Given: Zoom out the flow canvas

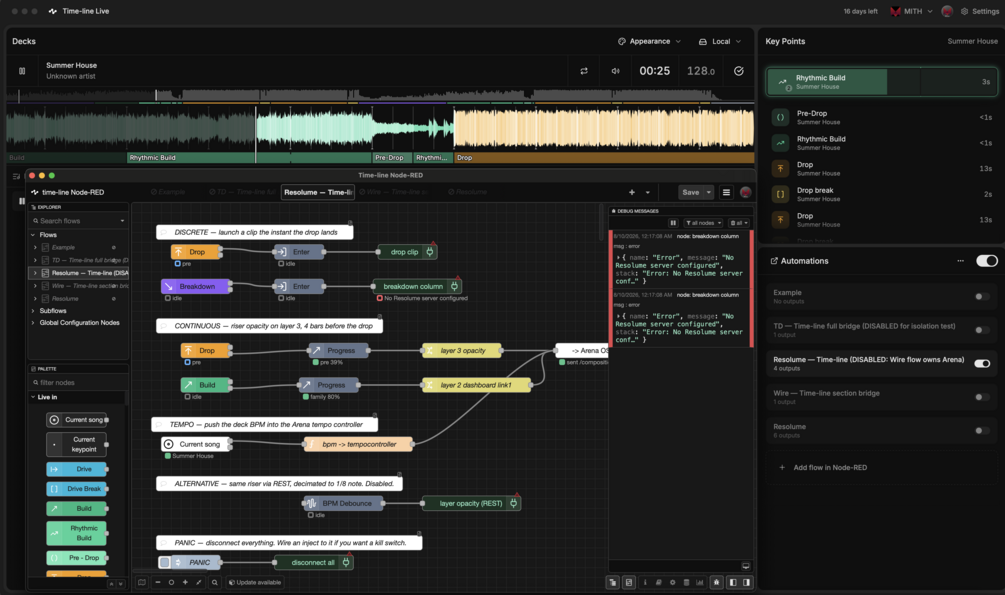Looking at the screenshot, I should (x=158, y=583).
